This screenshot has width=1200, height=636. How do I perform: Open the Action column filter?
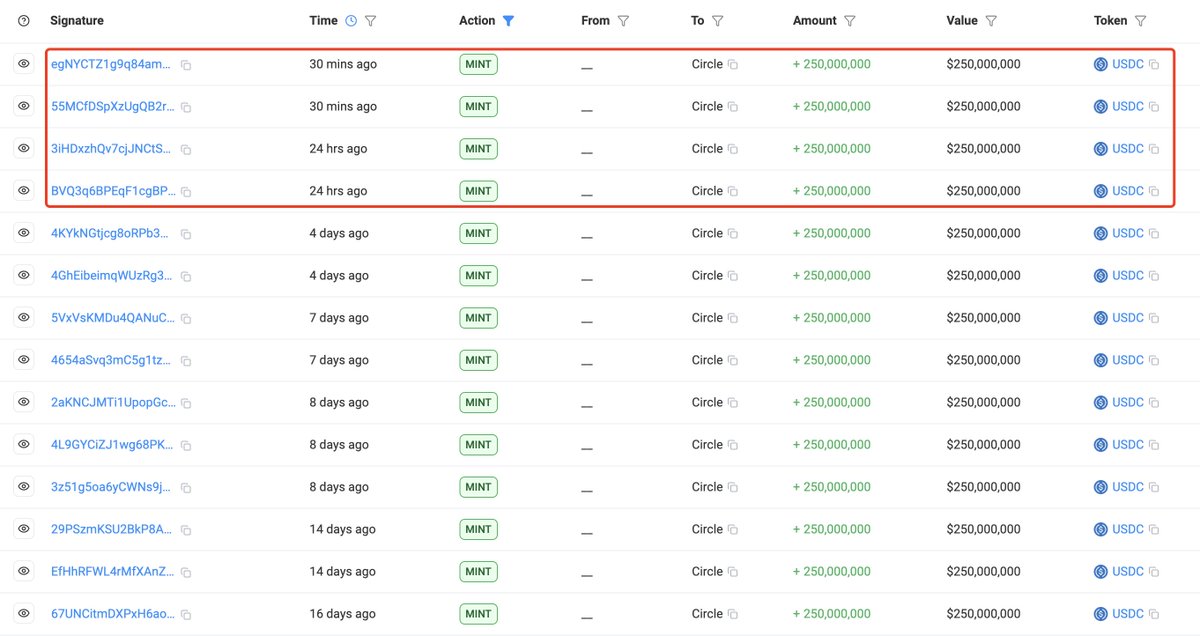(508, 21)
